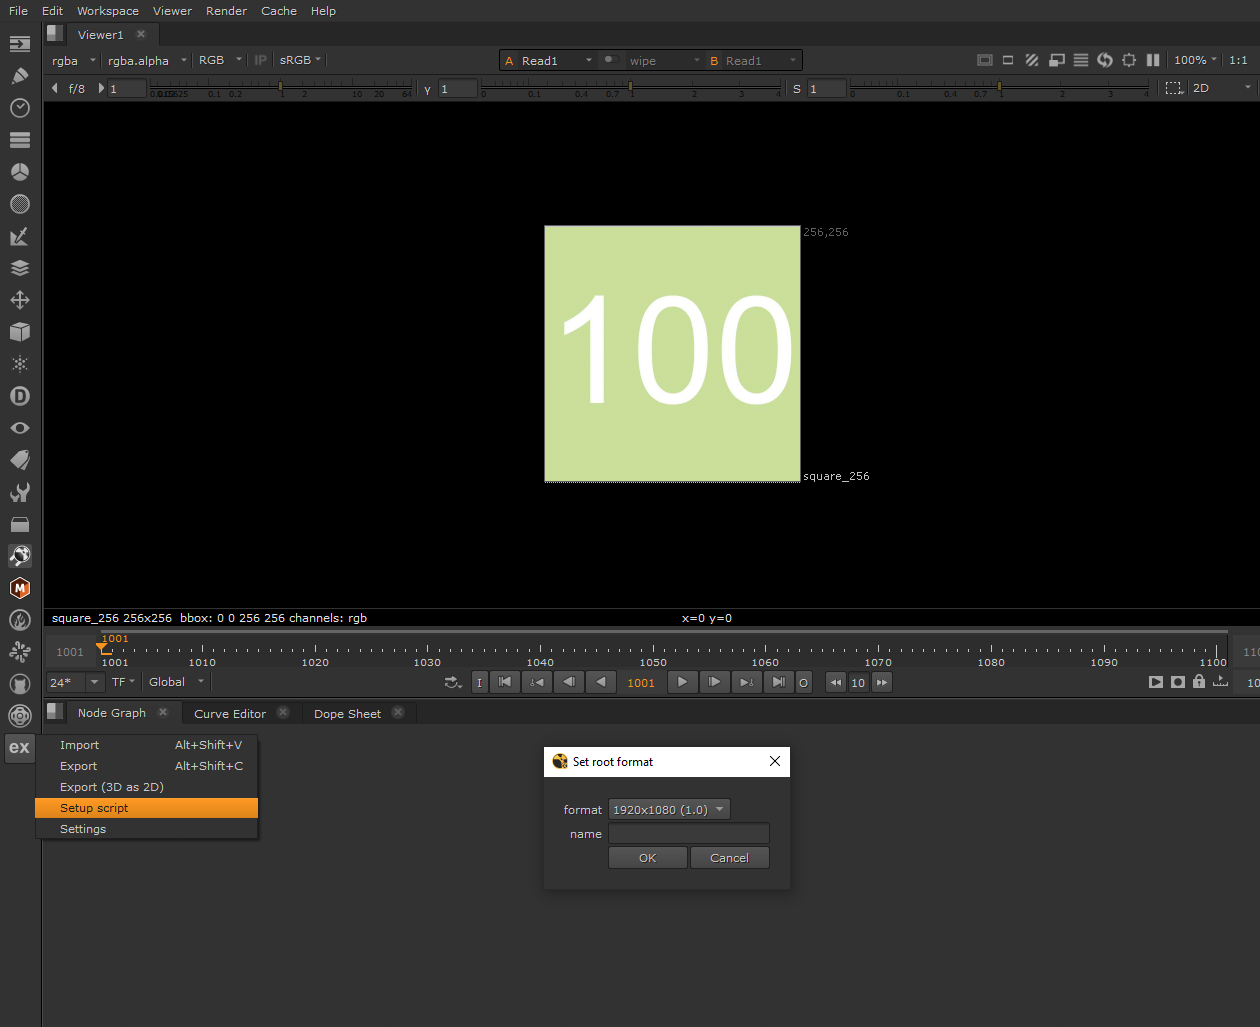
Task: Click the play backward button
Action: point(600,683)
